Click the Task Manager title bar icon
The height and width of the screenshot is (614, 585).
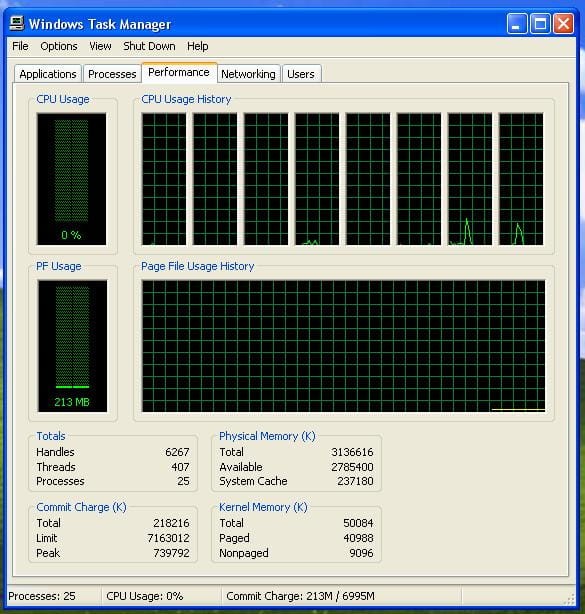coord(16,23)
